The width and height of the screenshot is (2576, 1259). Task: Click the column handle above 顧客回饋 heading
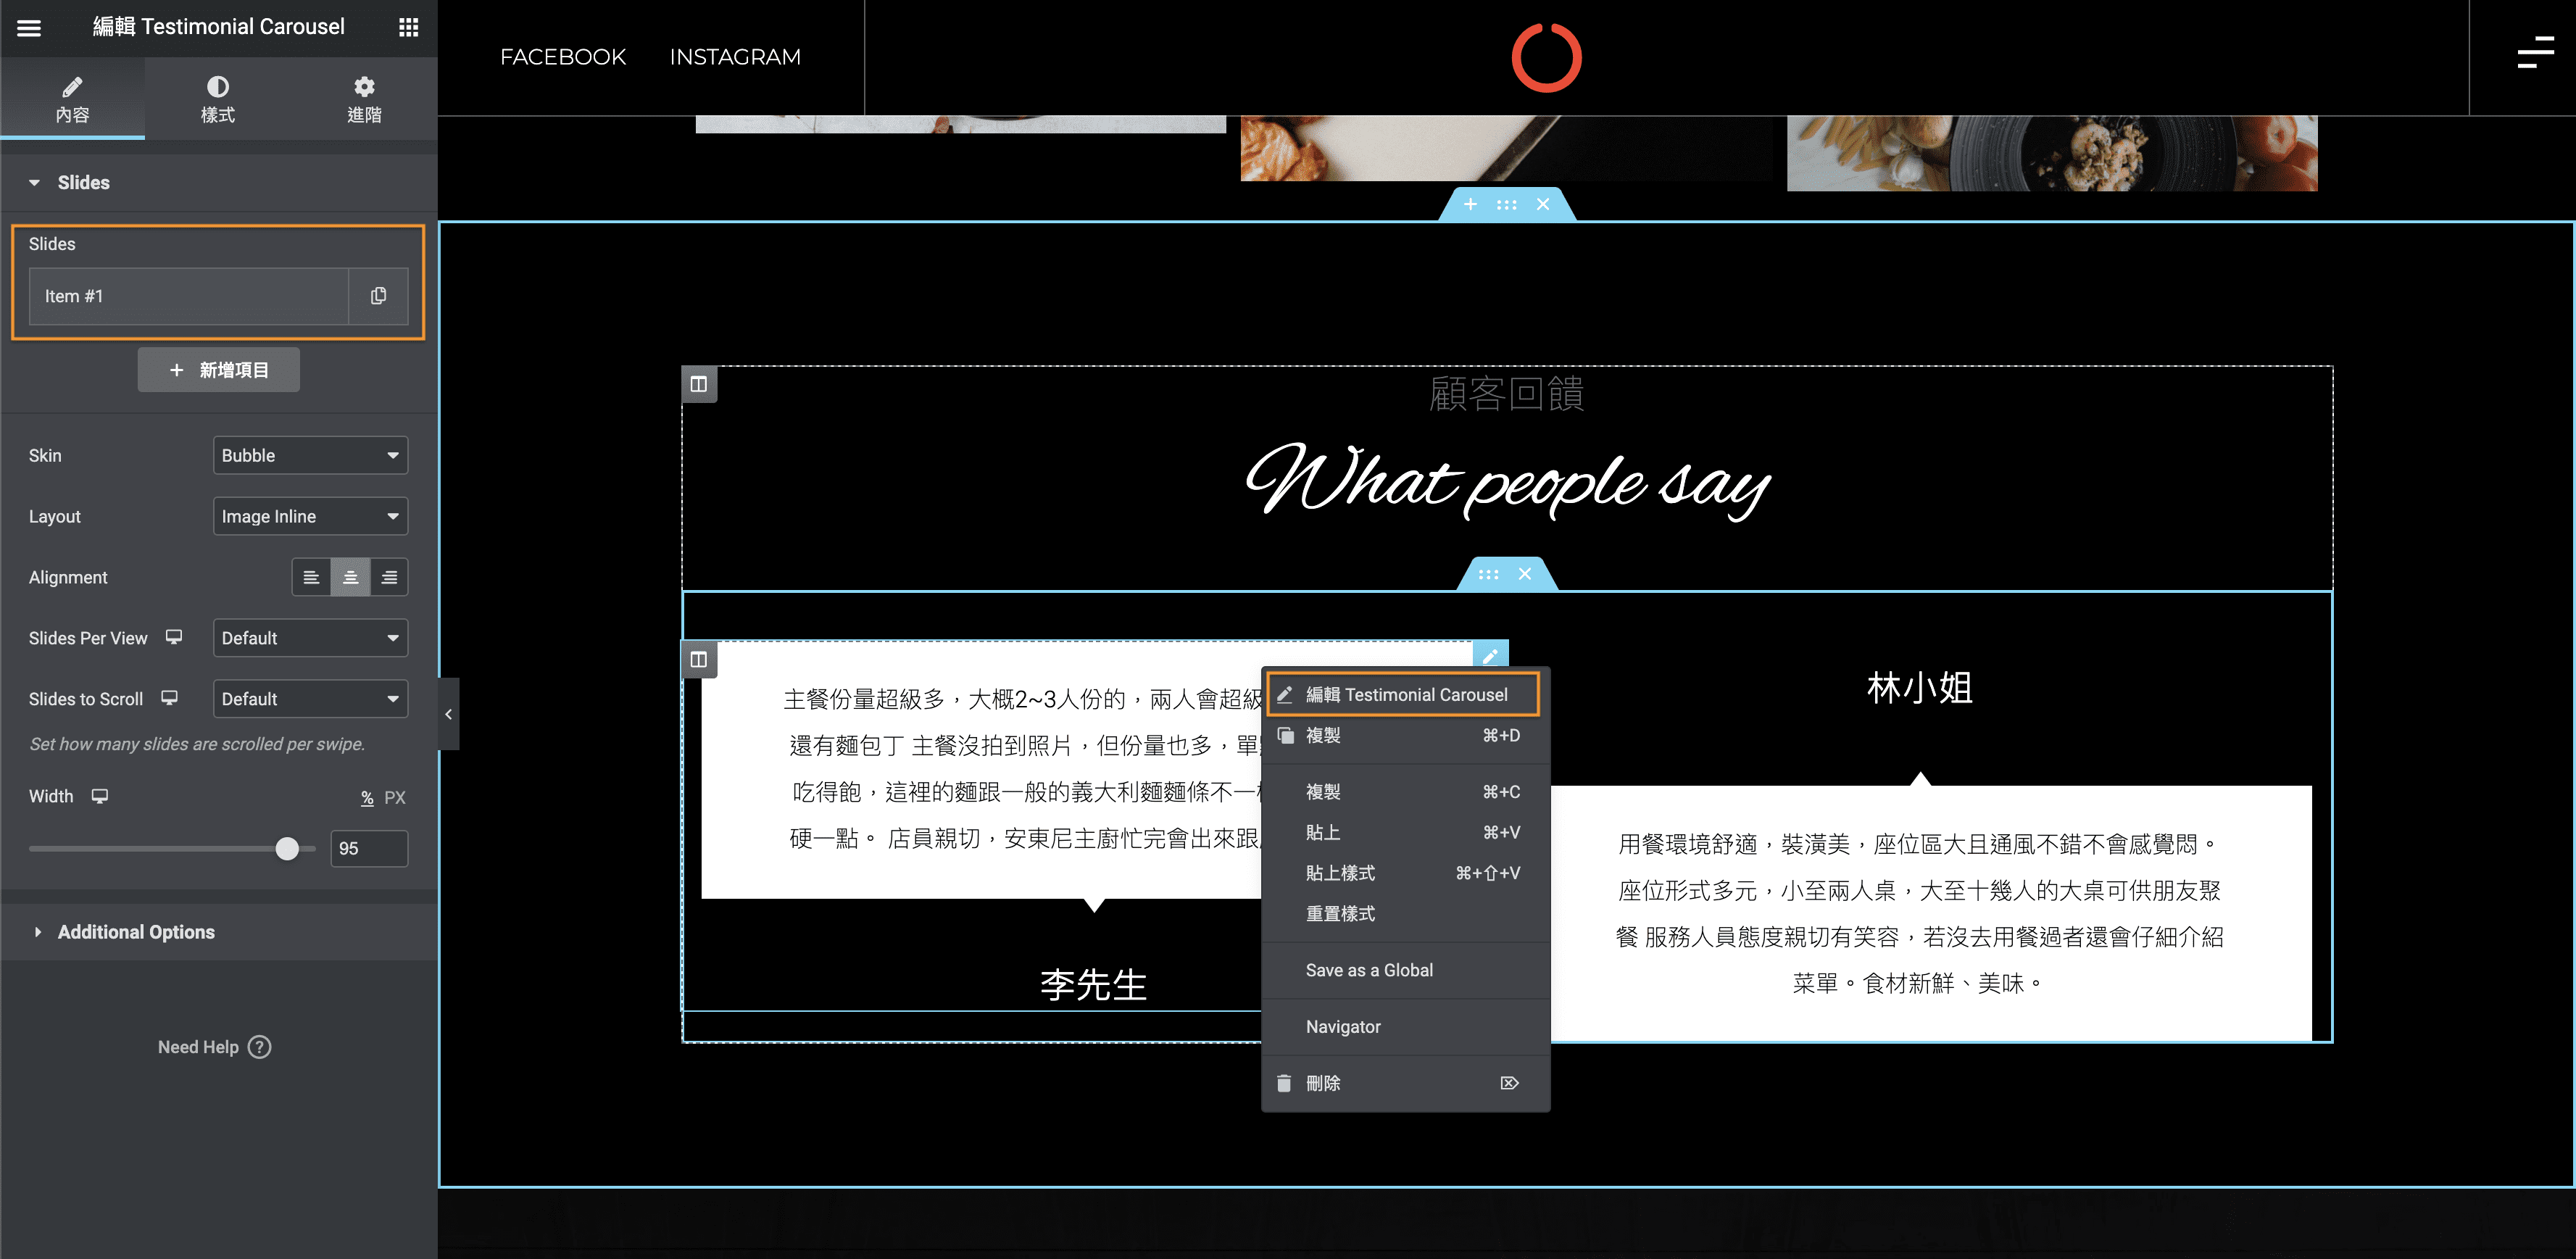[x=699, y=384]
